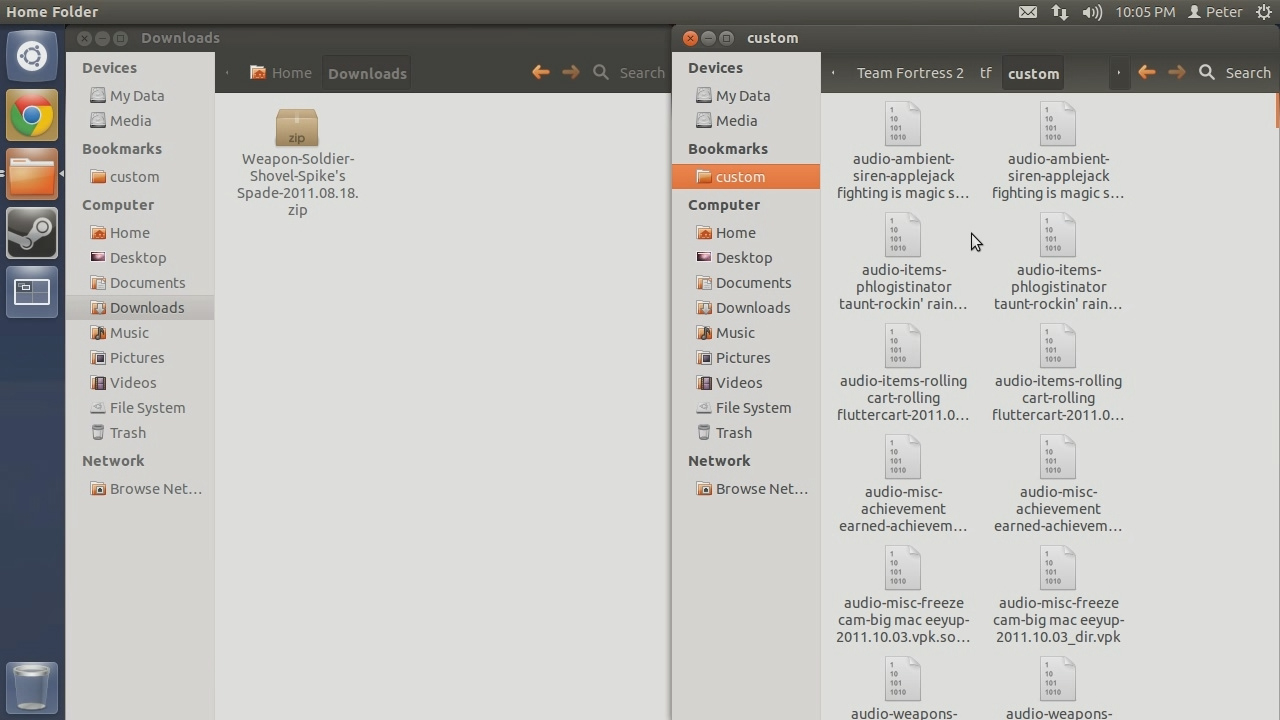Go forward in the Downloads window
1280x720 pixels.
(x=571, y=72)
